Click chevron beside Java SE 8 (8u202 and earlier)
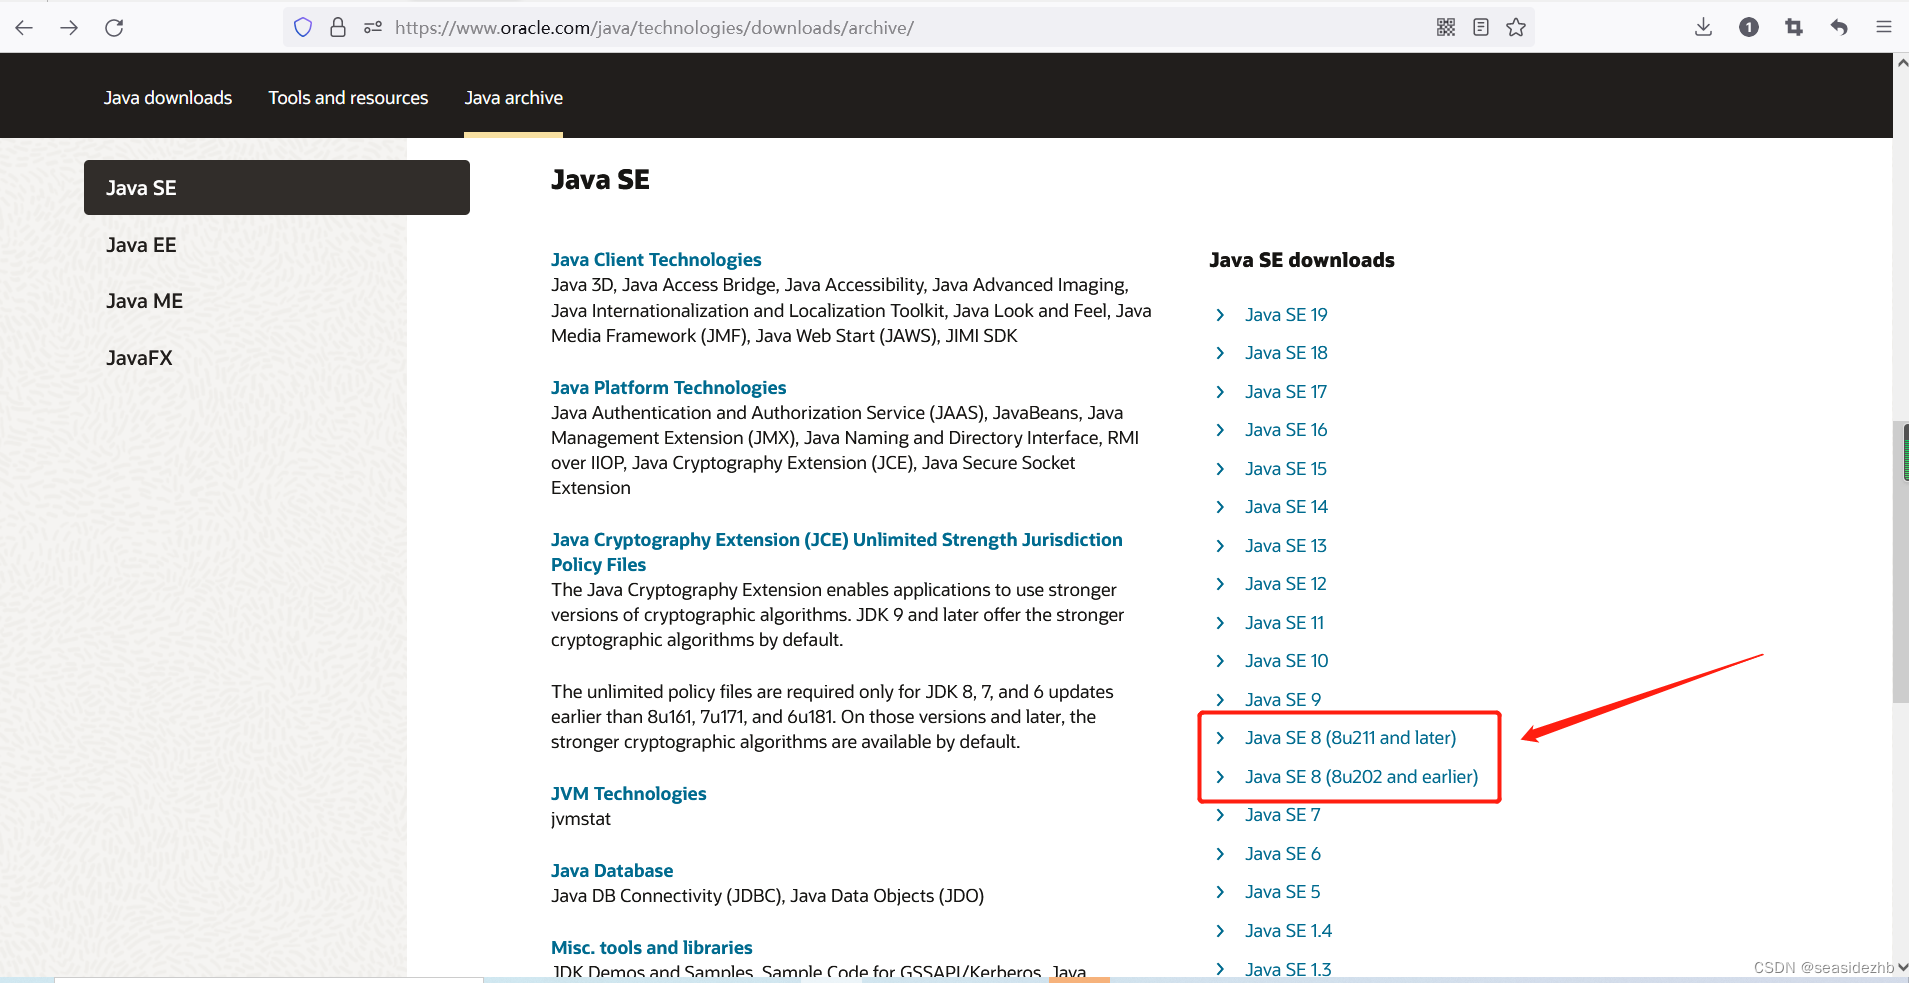The height and width of the screenshot is (983, 1909). (x=1220, y=777)
